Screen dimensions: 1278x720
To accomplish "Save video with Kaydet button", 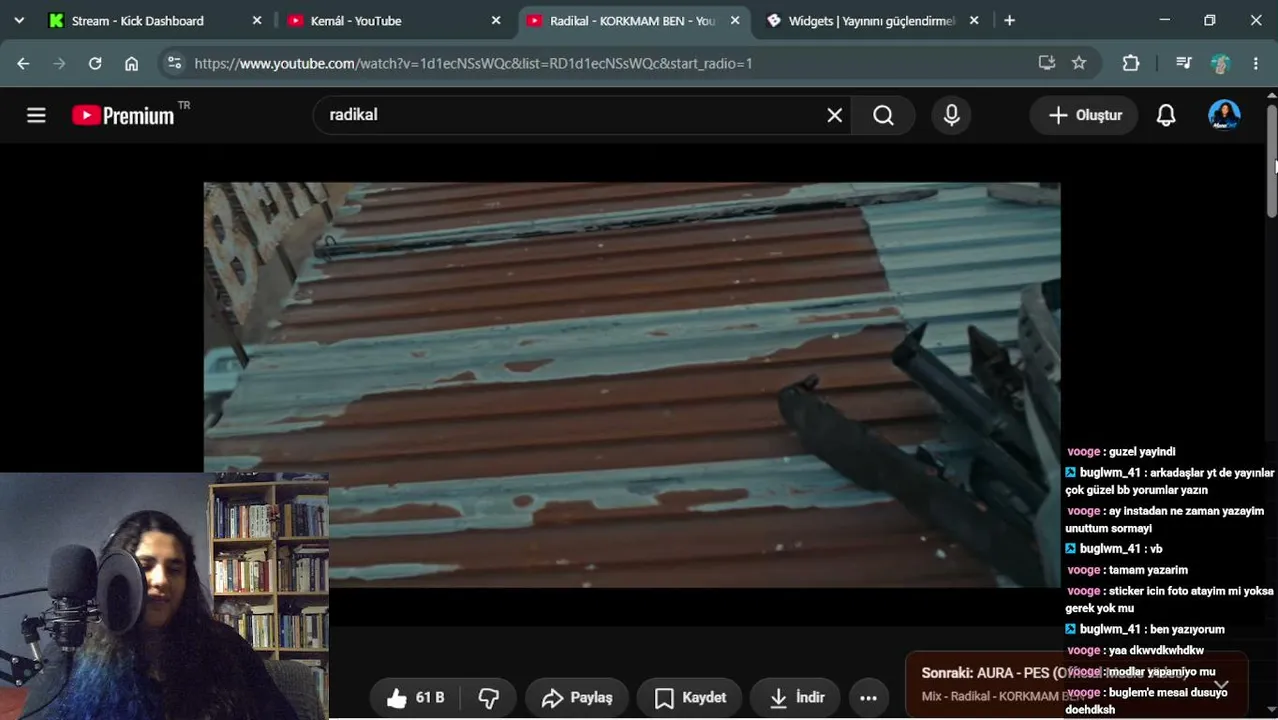I will pos(690,698).
